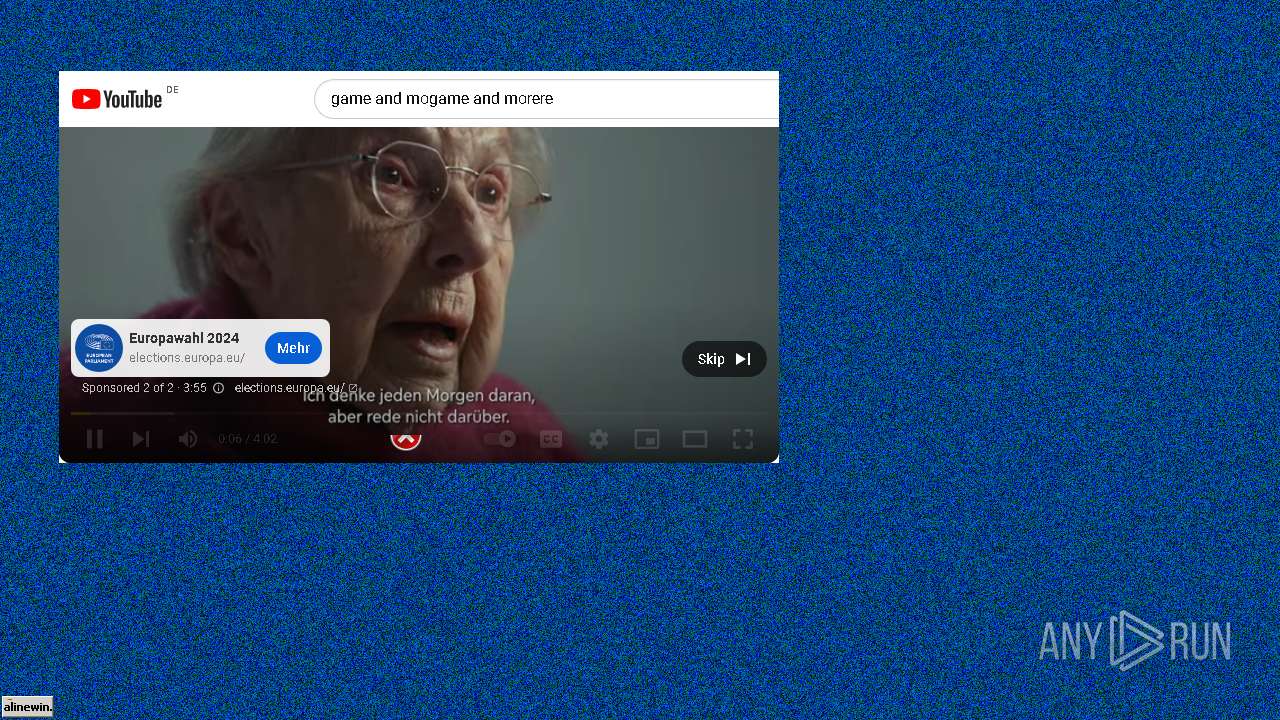Click the video progress bar

click(x=419, y=413)
